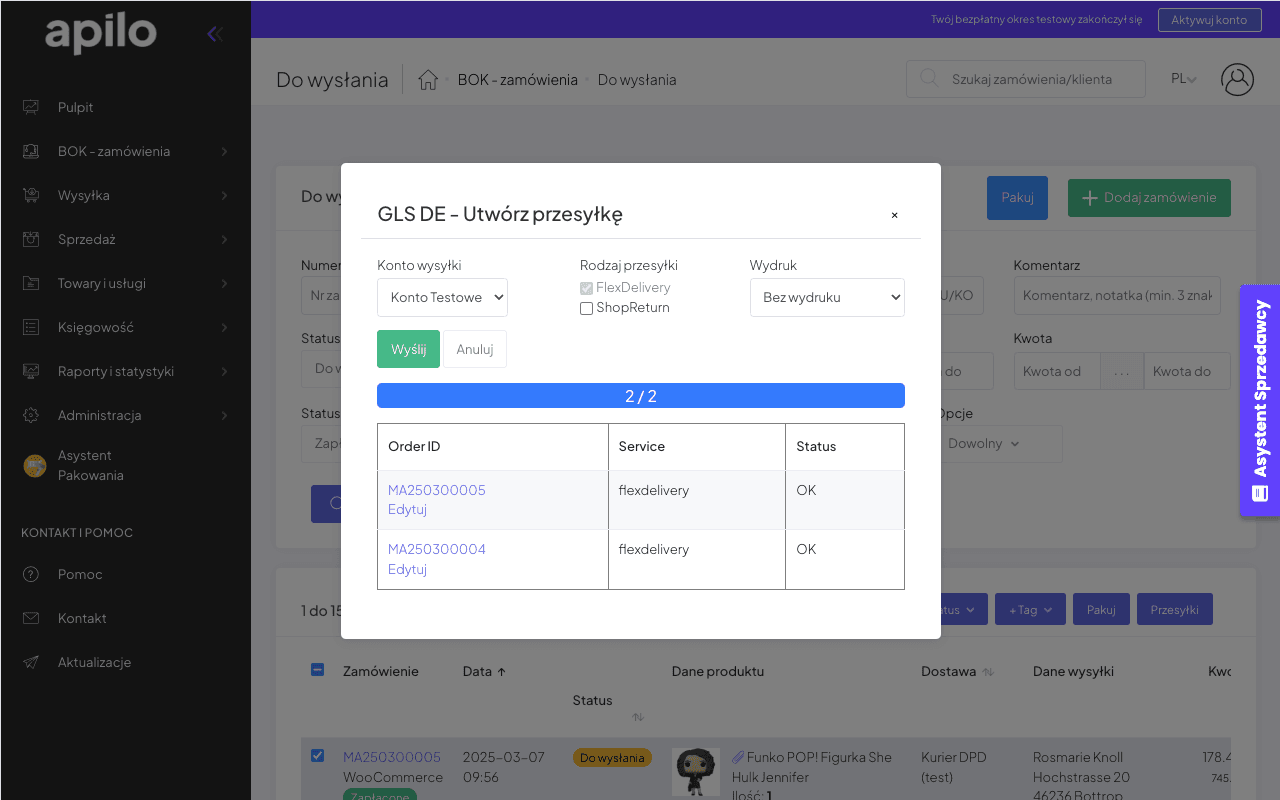1280x800 pixels.
Task: Click the Pulpit dashboard icon
Action: pyautogui.click(x=31, y=107)
